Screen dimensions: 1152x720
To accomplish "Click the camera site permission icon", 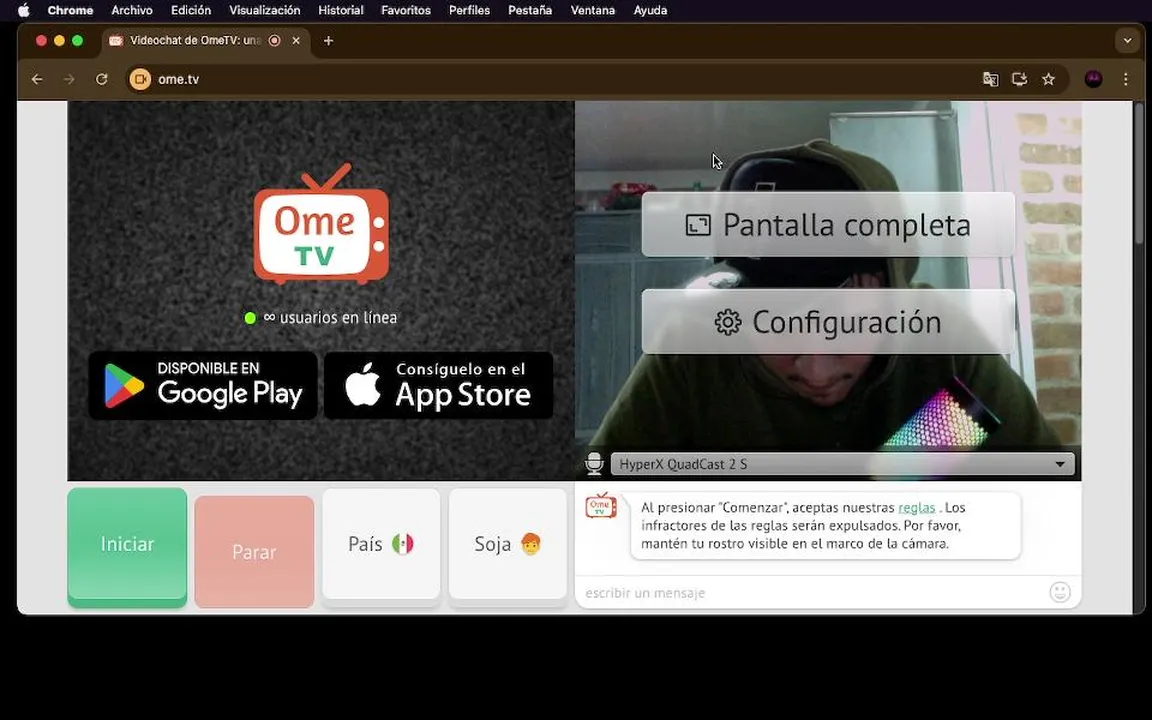I will click(x=140, y=79).
